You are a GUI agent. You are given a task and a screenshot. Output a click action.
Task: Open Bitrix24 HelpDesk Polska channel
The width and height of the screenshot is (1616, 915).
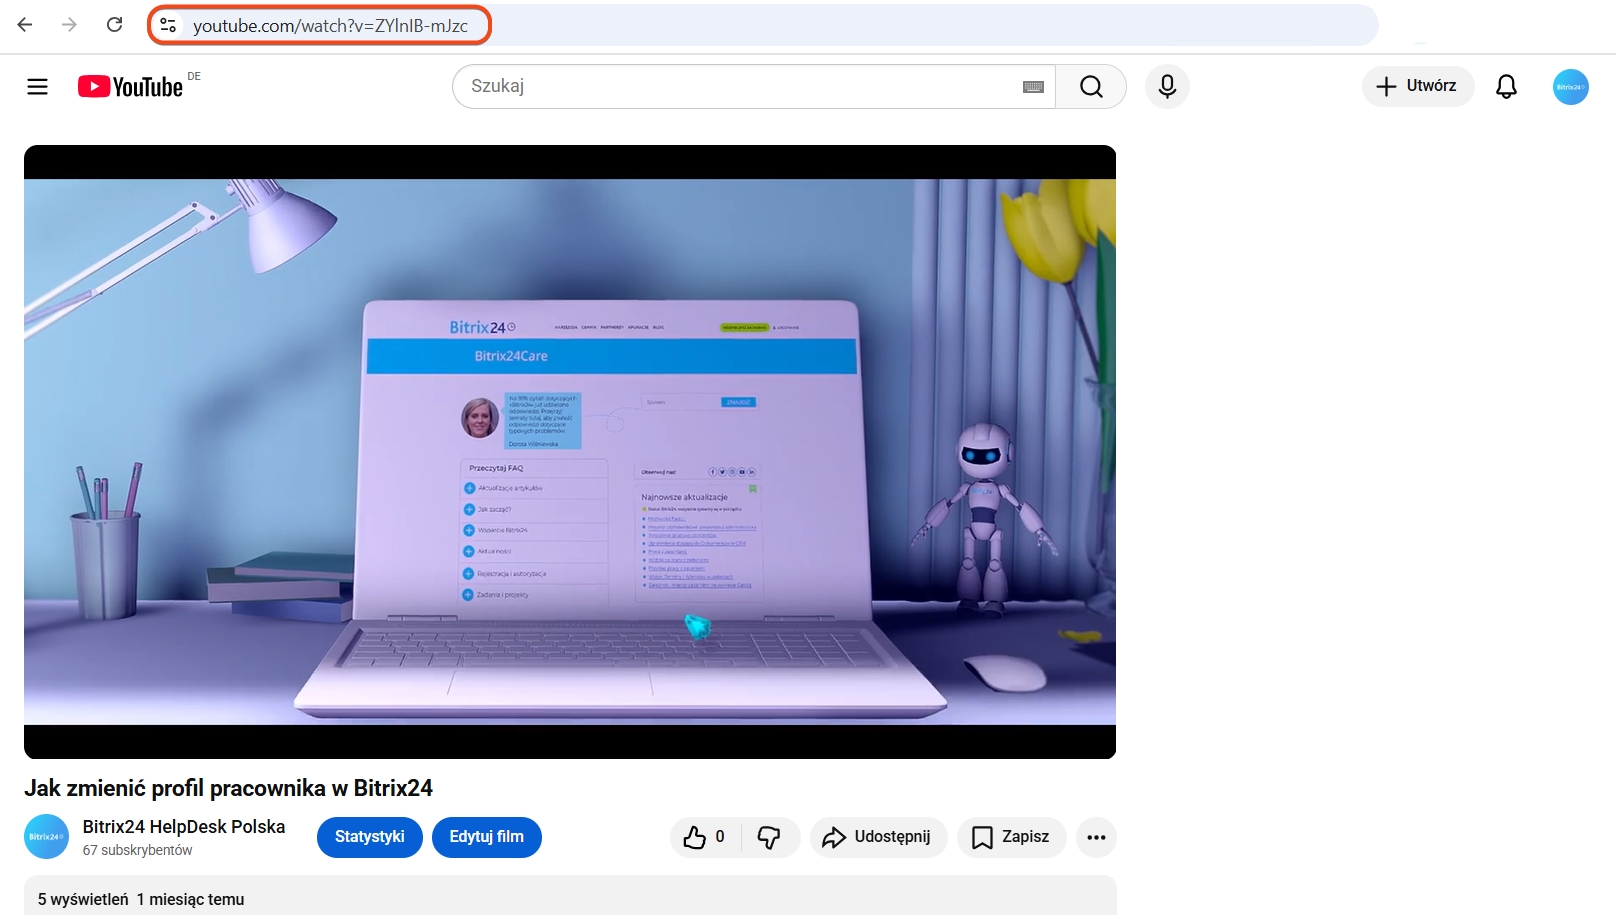tap(184, 827)
